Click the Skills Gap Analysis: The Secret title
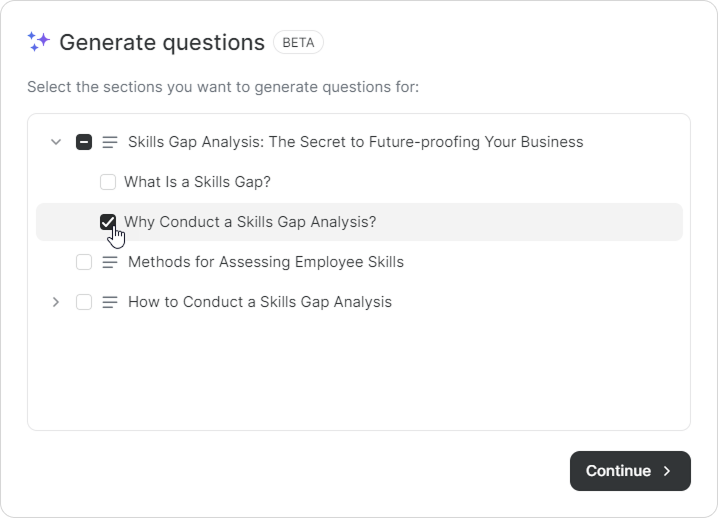The image size is (718, 518). 355,142
